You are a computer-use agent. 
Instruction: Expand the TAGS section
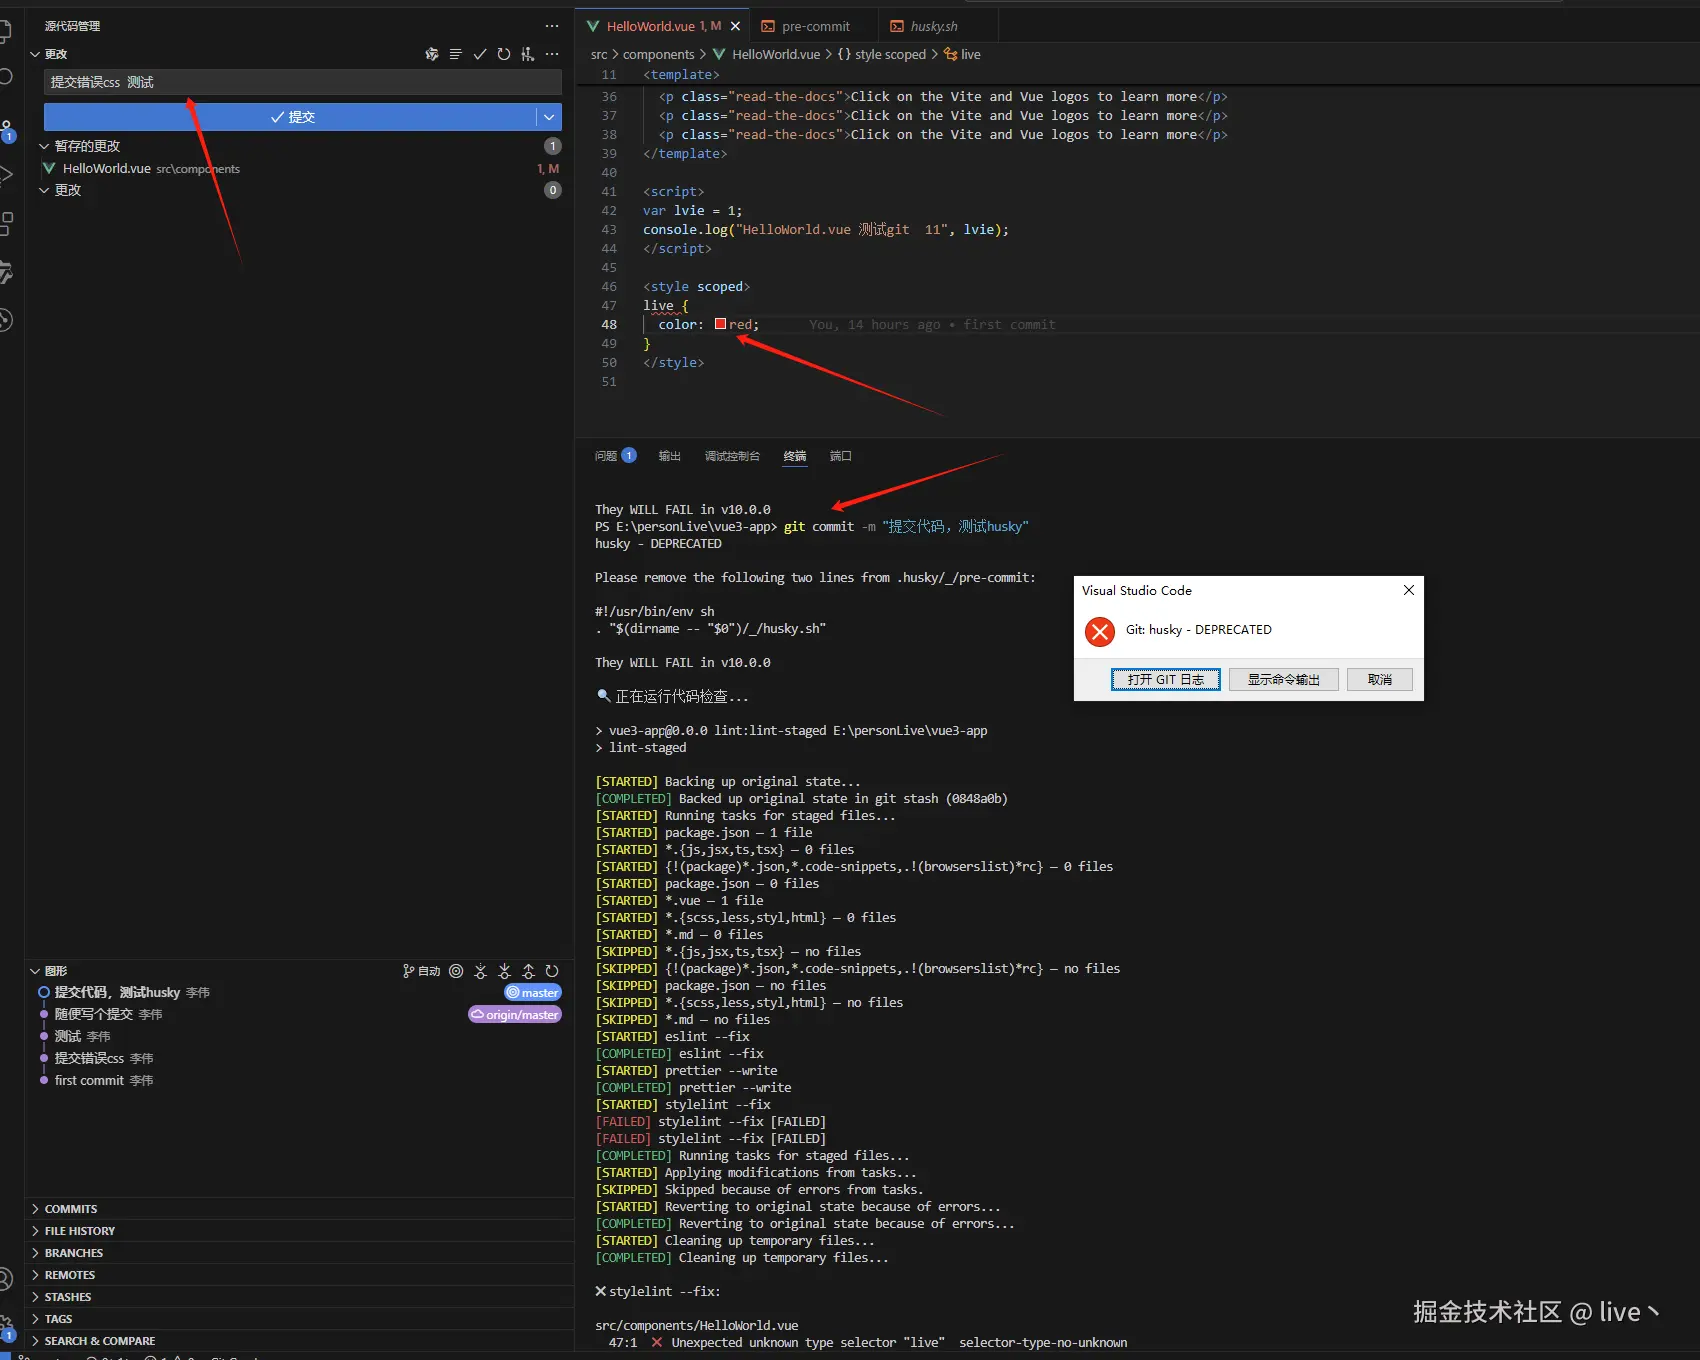pos(300,1319)
